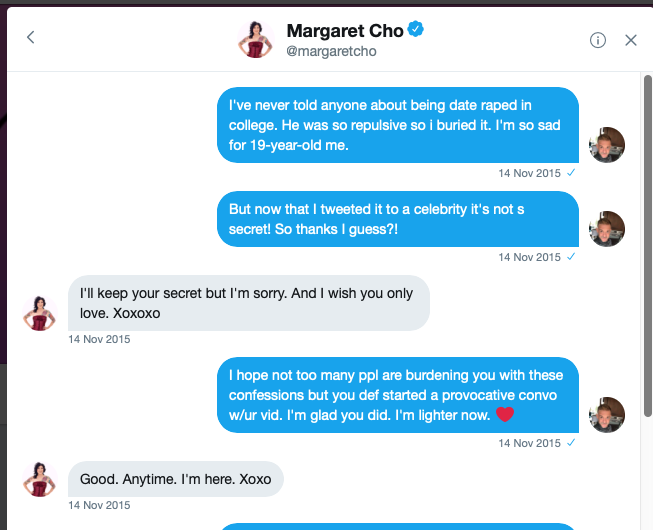This screenshot has width=653, height=530.
Task: Select the 'But now that I tweeted' bubble
Action: coord(398,219)
